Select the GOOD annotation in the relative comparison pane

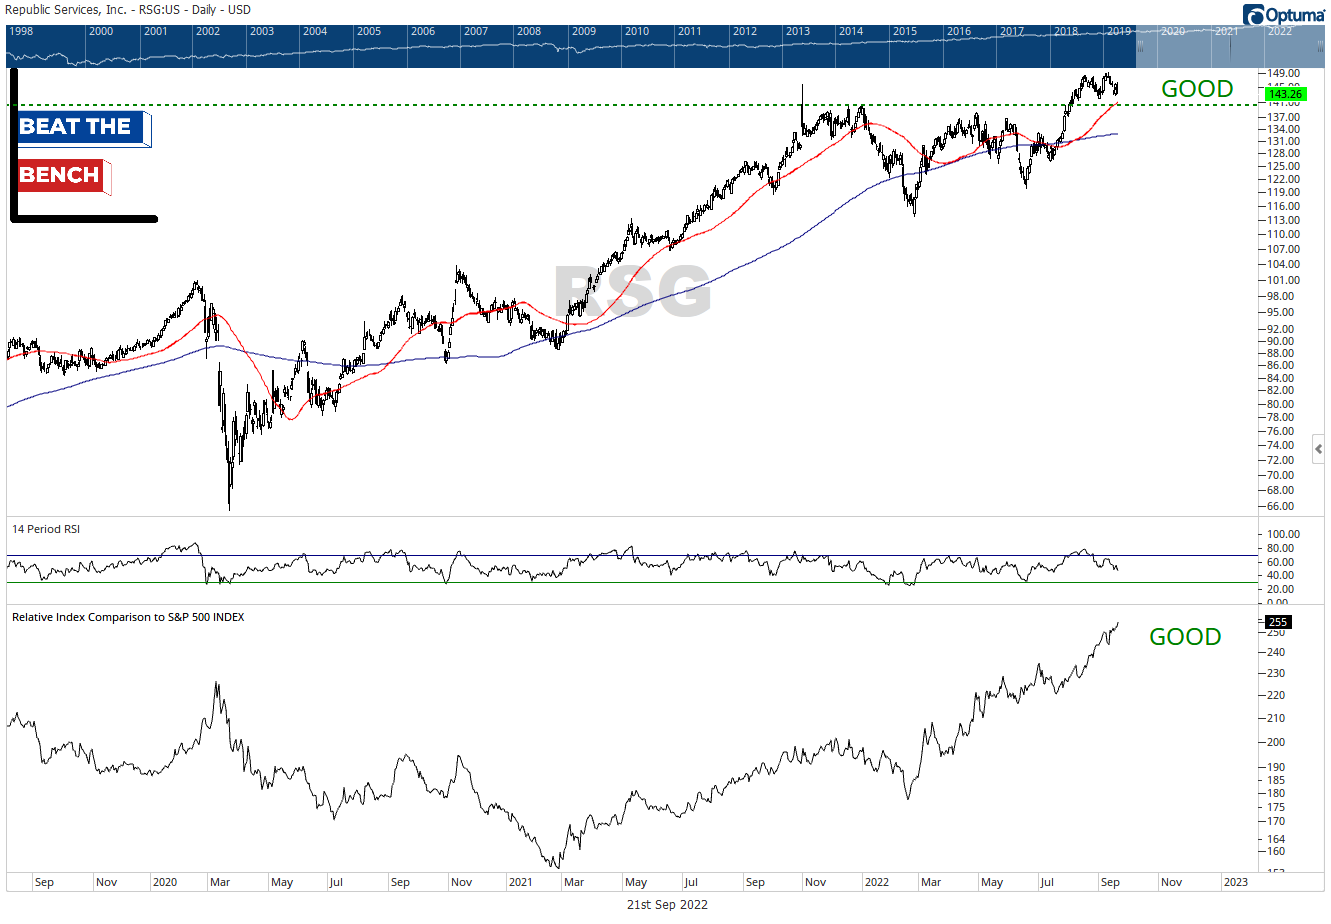pos(1185,637)
